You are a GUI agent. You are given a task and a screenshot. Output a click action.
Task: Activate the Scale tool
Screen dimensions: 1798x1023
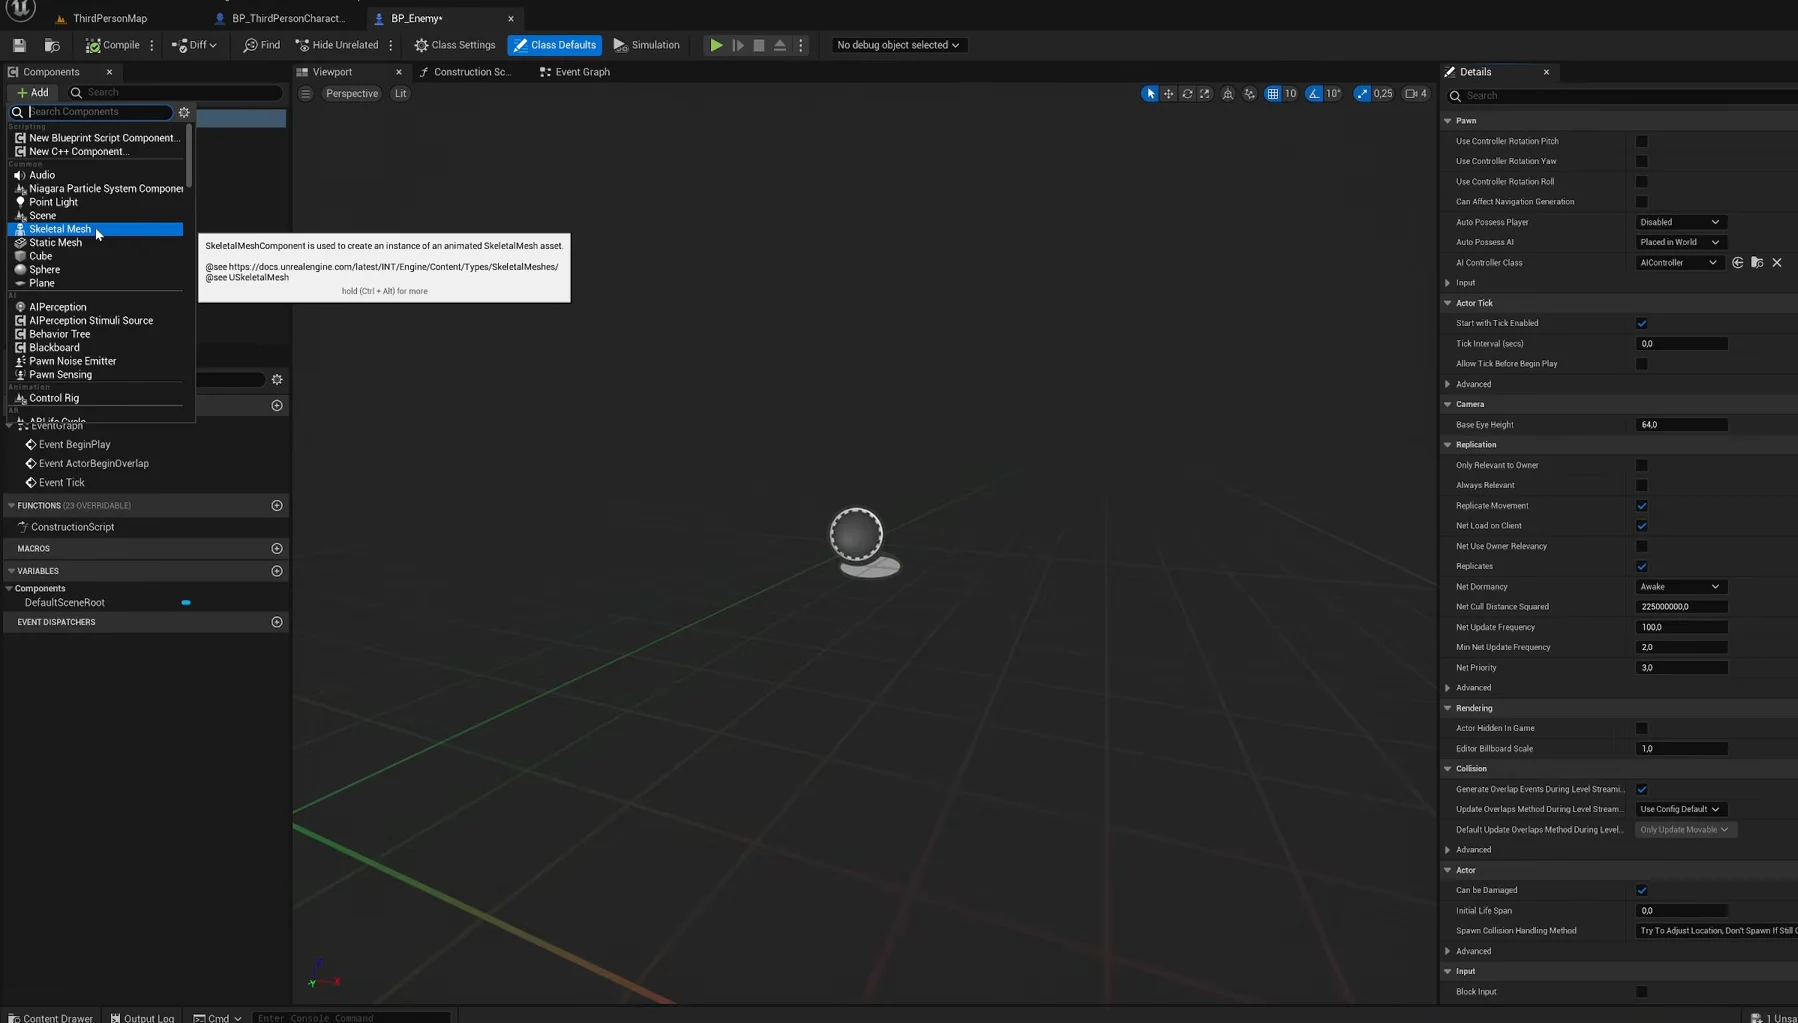tap(1205, 94)
